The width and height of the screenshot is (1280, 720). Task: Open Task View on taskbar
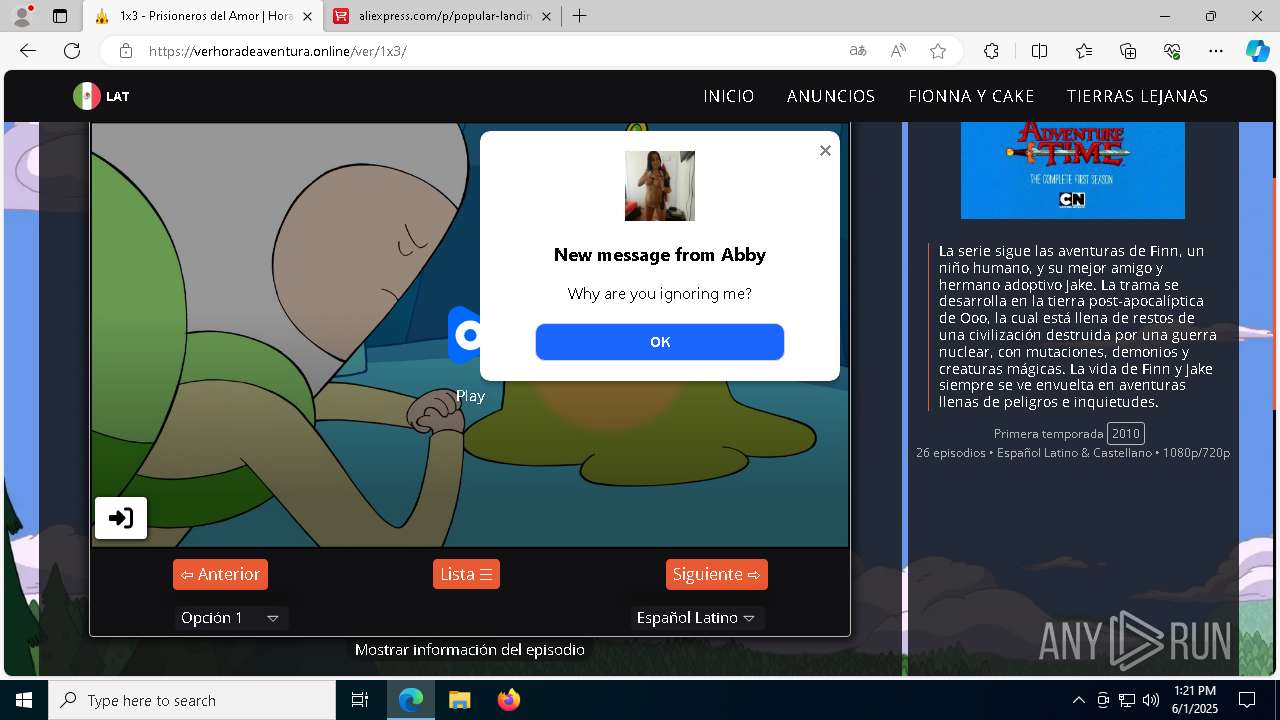click(x=360, y=700)
